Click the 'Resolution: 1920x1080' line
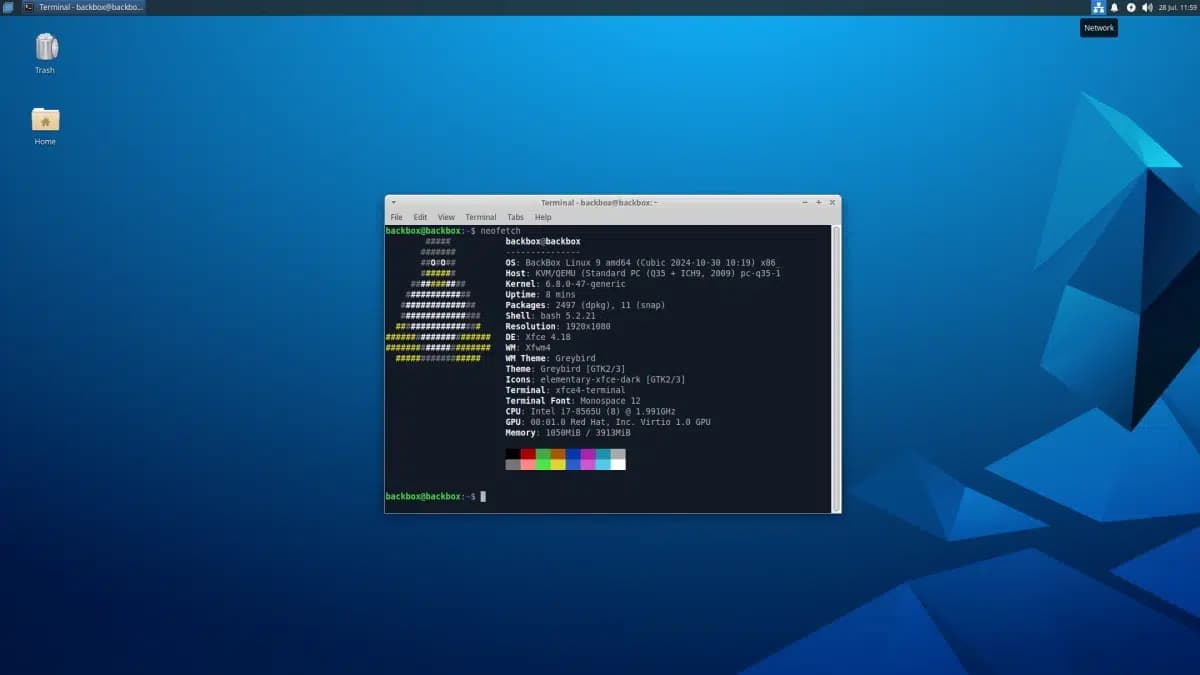 pos(558,326)
